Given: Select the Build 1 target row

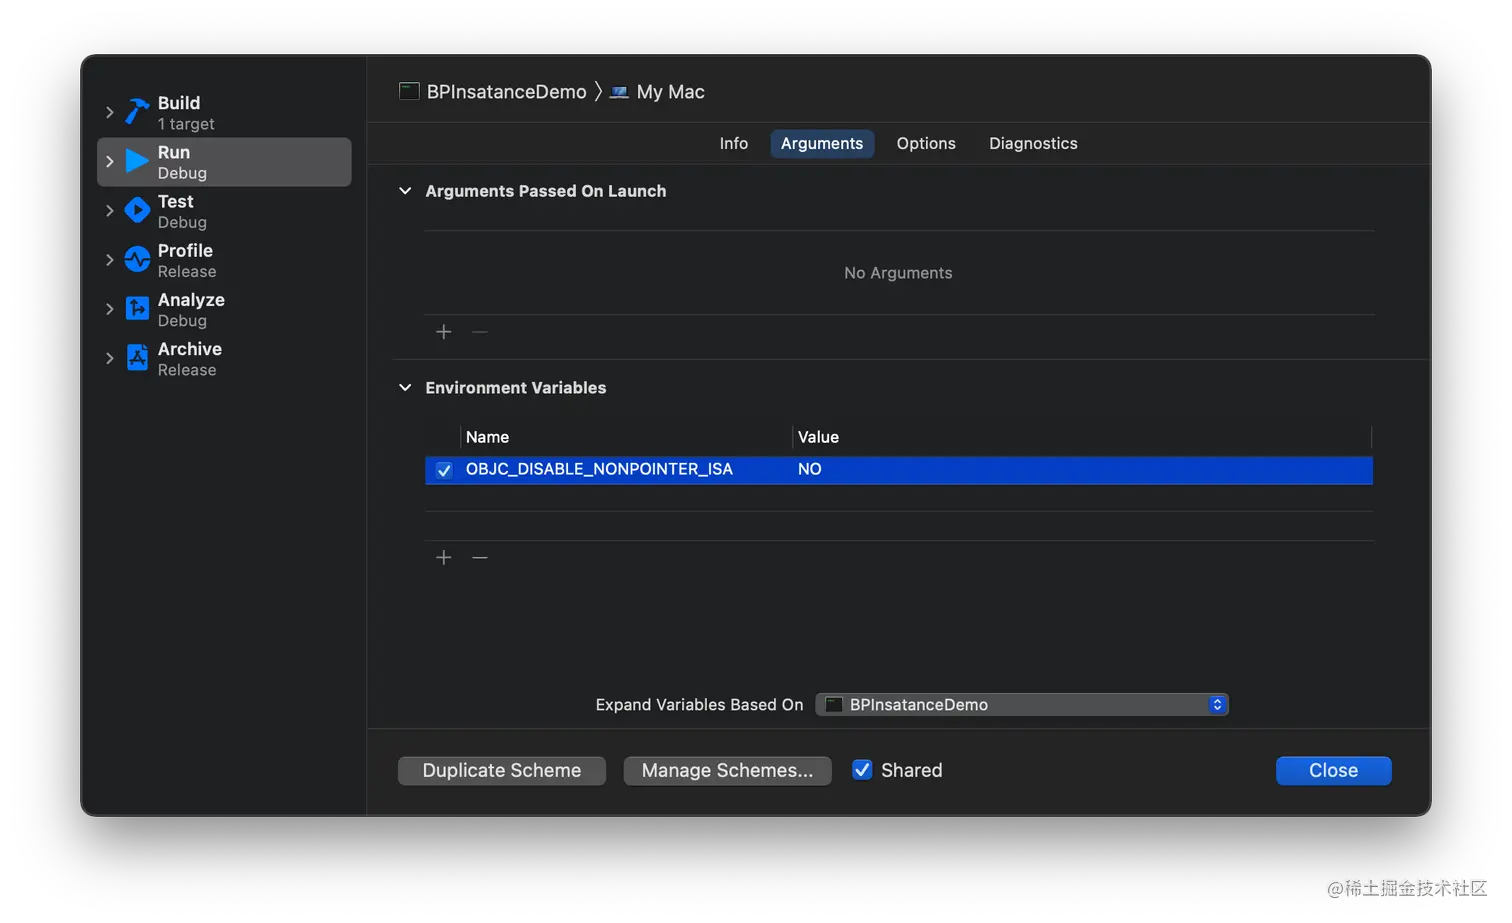Looking at the screenshot, I should pyautogui.click(x=224, y=113).
